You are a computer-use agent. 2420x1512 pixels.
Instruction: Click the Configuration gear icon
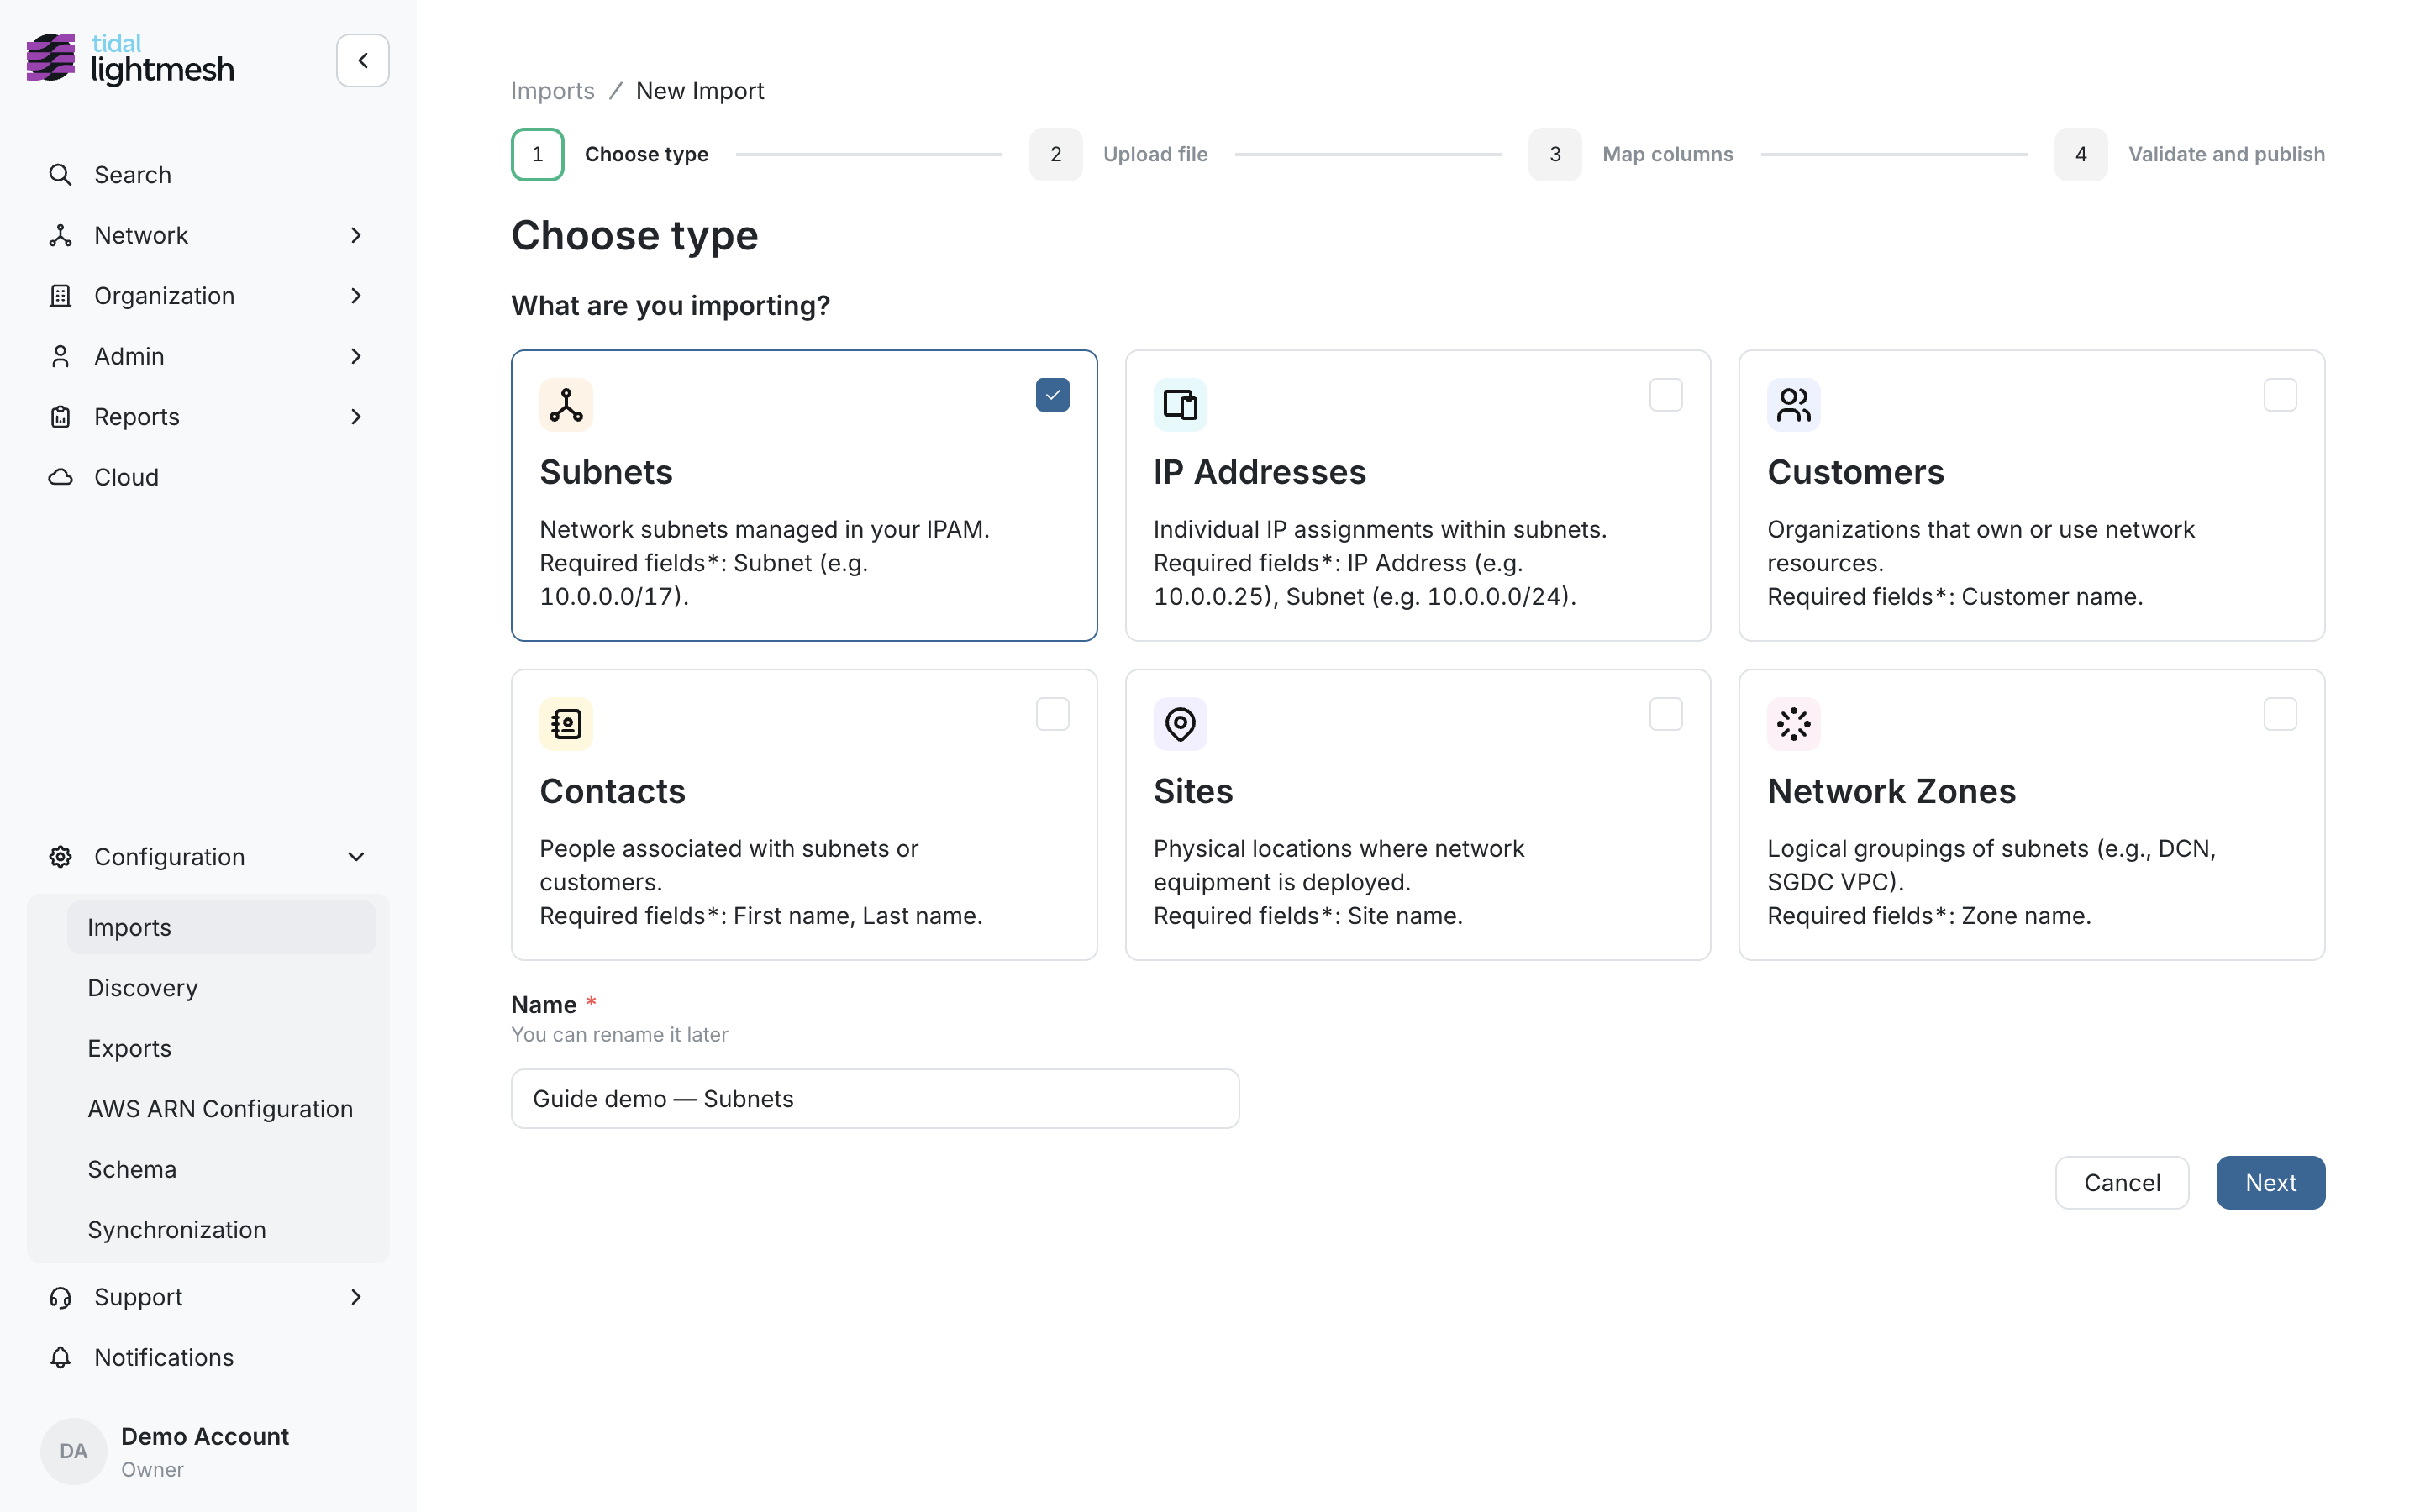60,857
